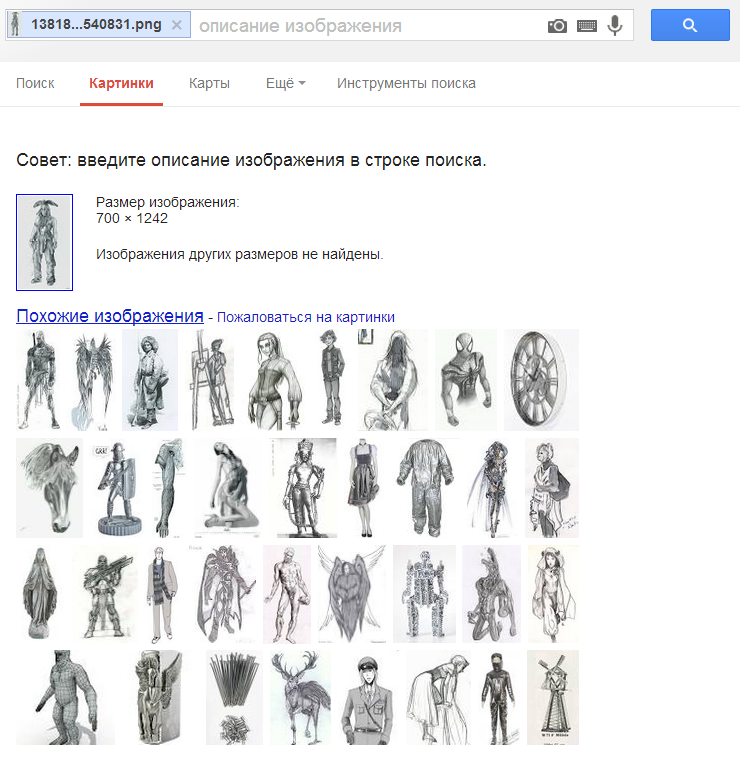Click the search box description field
Image resolution: width=740 pixels, height=783 pixels.
point(365,26)
